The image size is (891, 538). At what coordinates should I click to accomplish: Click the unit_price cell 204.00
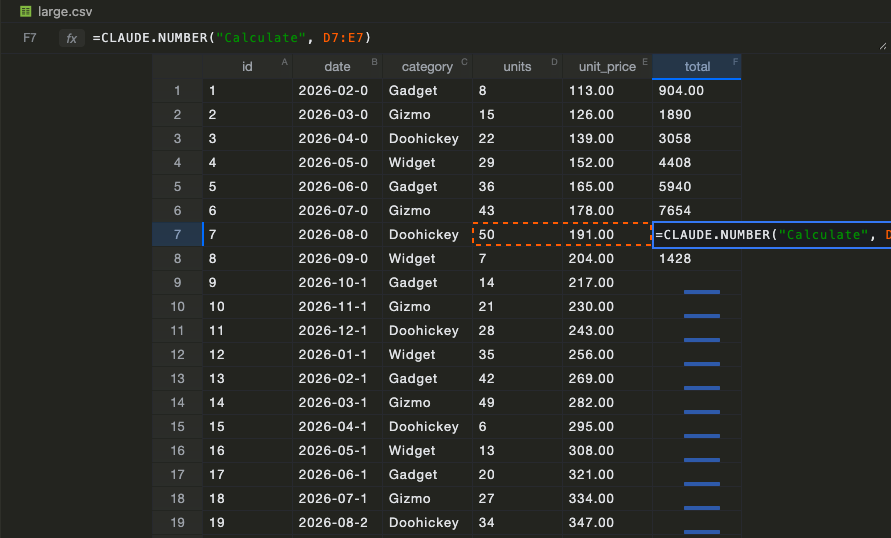click(607, 258)
